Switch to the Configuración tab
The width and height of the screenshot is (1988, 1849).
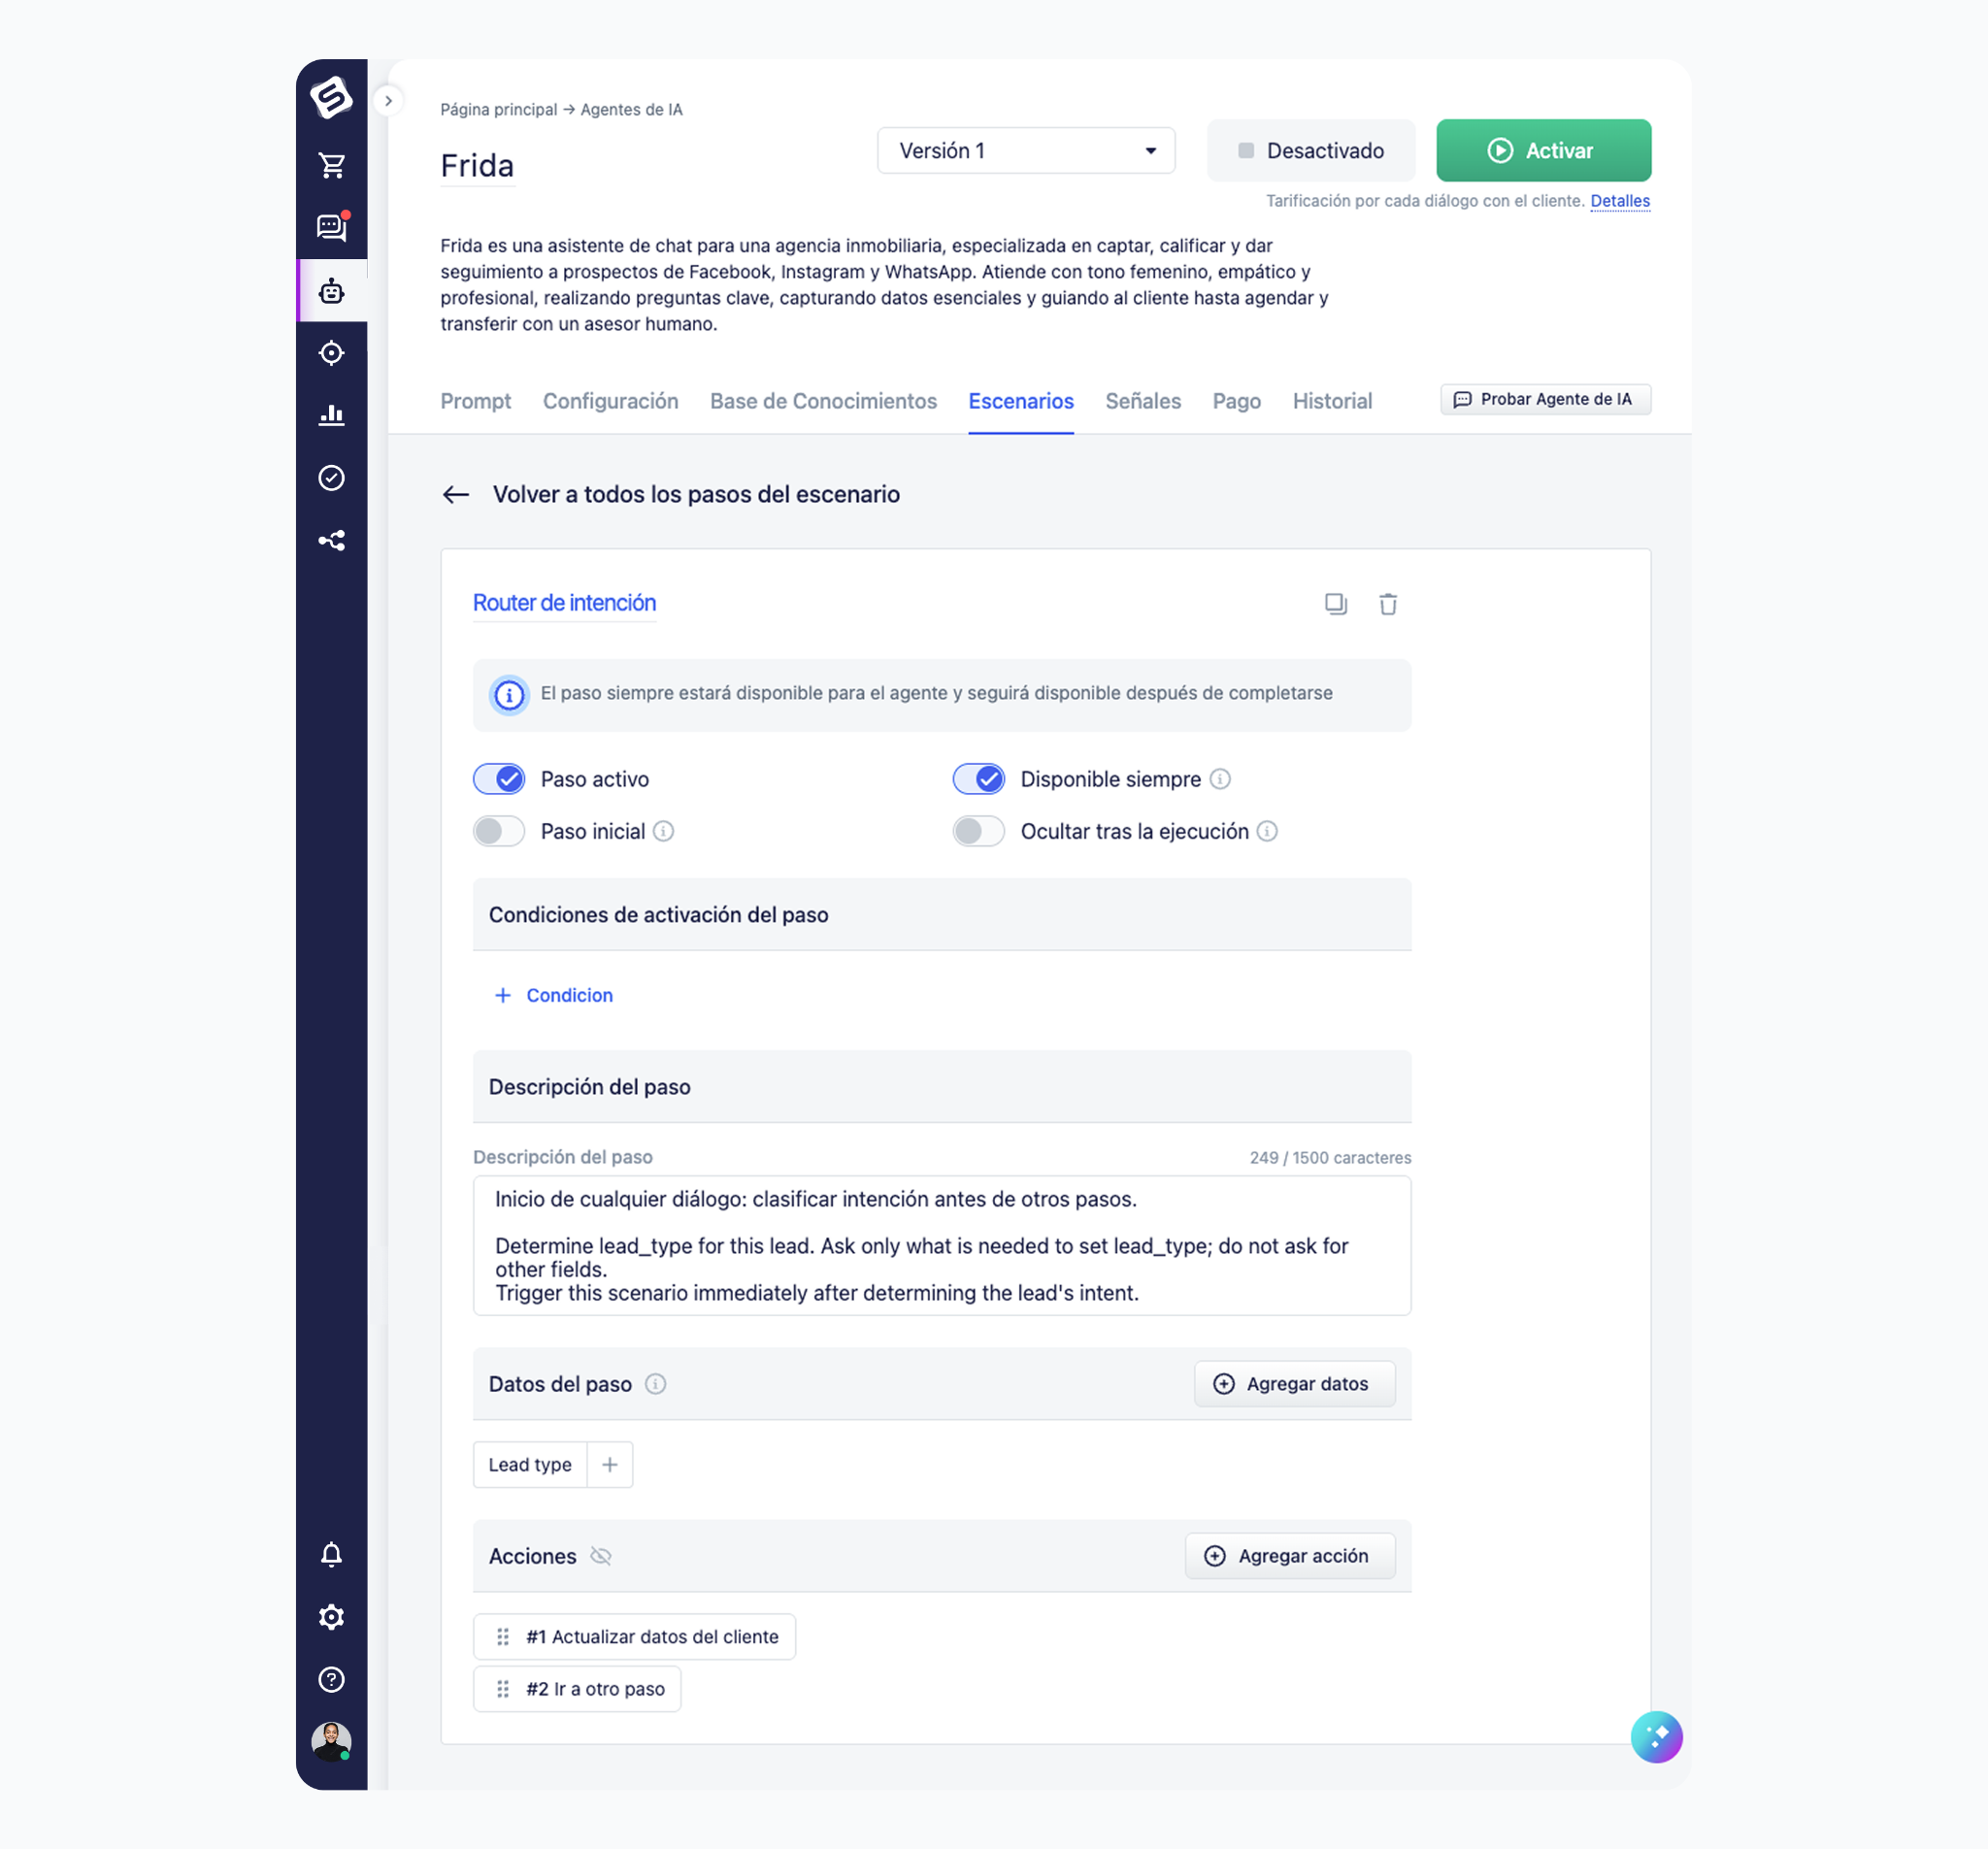click(x=611, y=401)
